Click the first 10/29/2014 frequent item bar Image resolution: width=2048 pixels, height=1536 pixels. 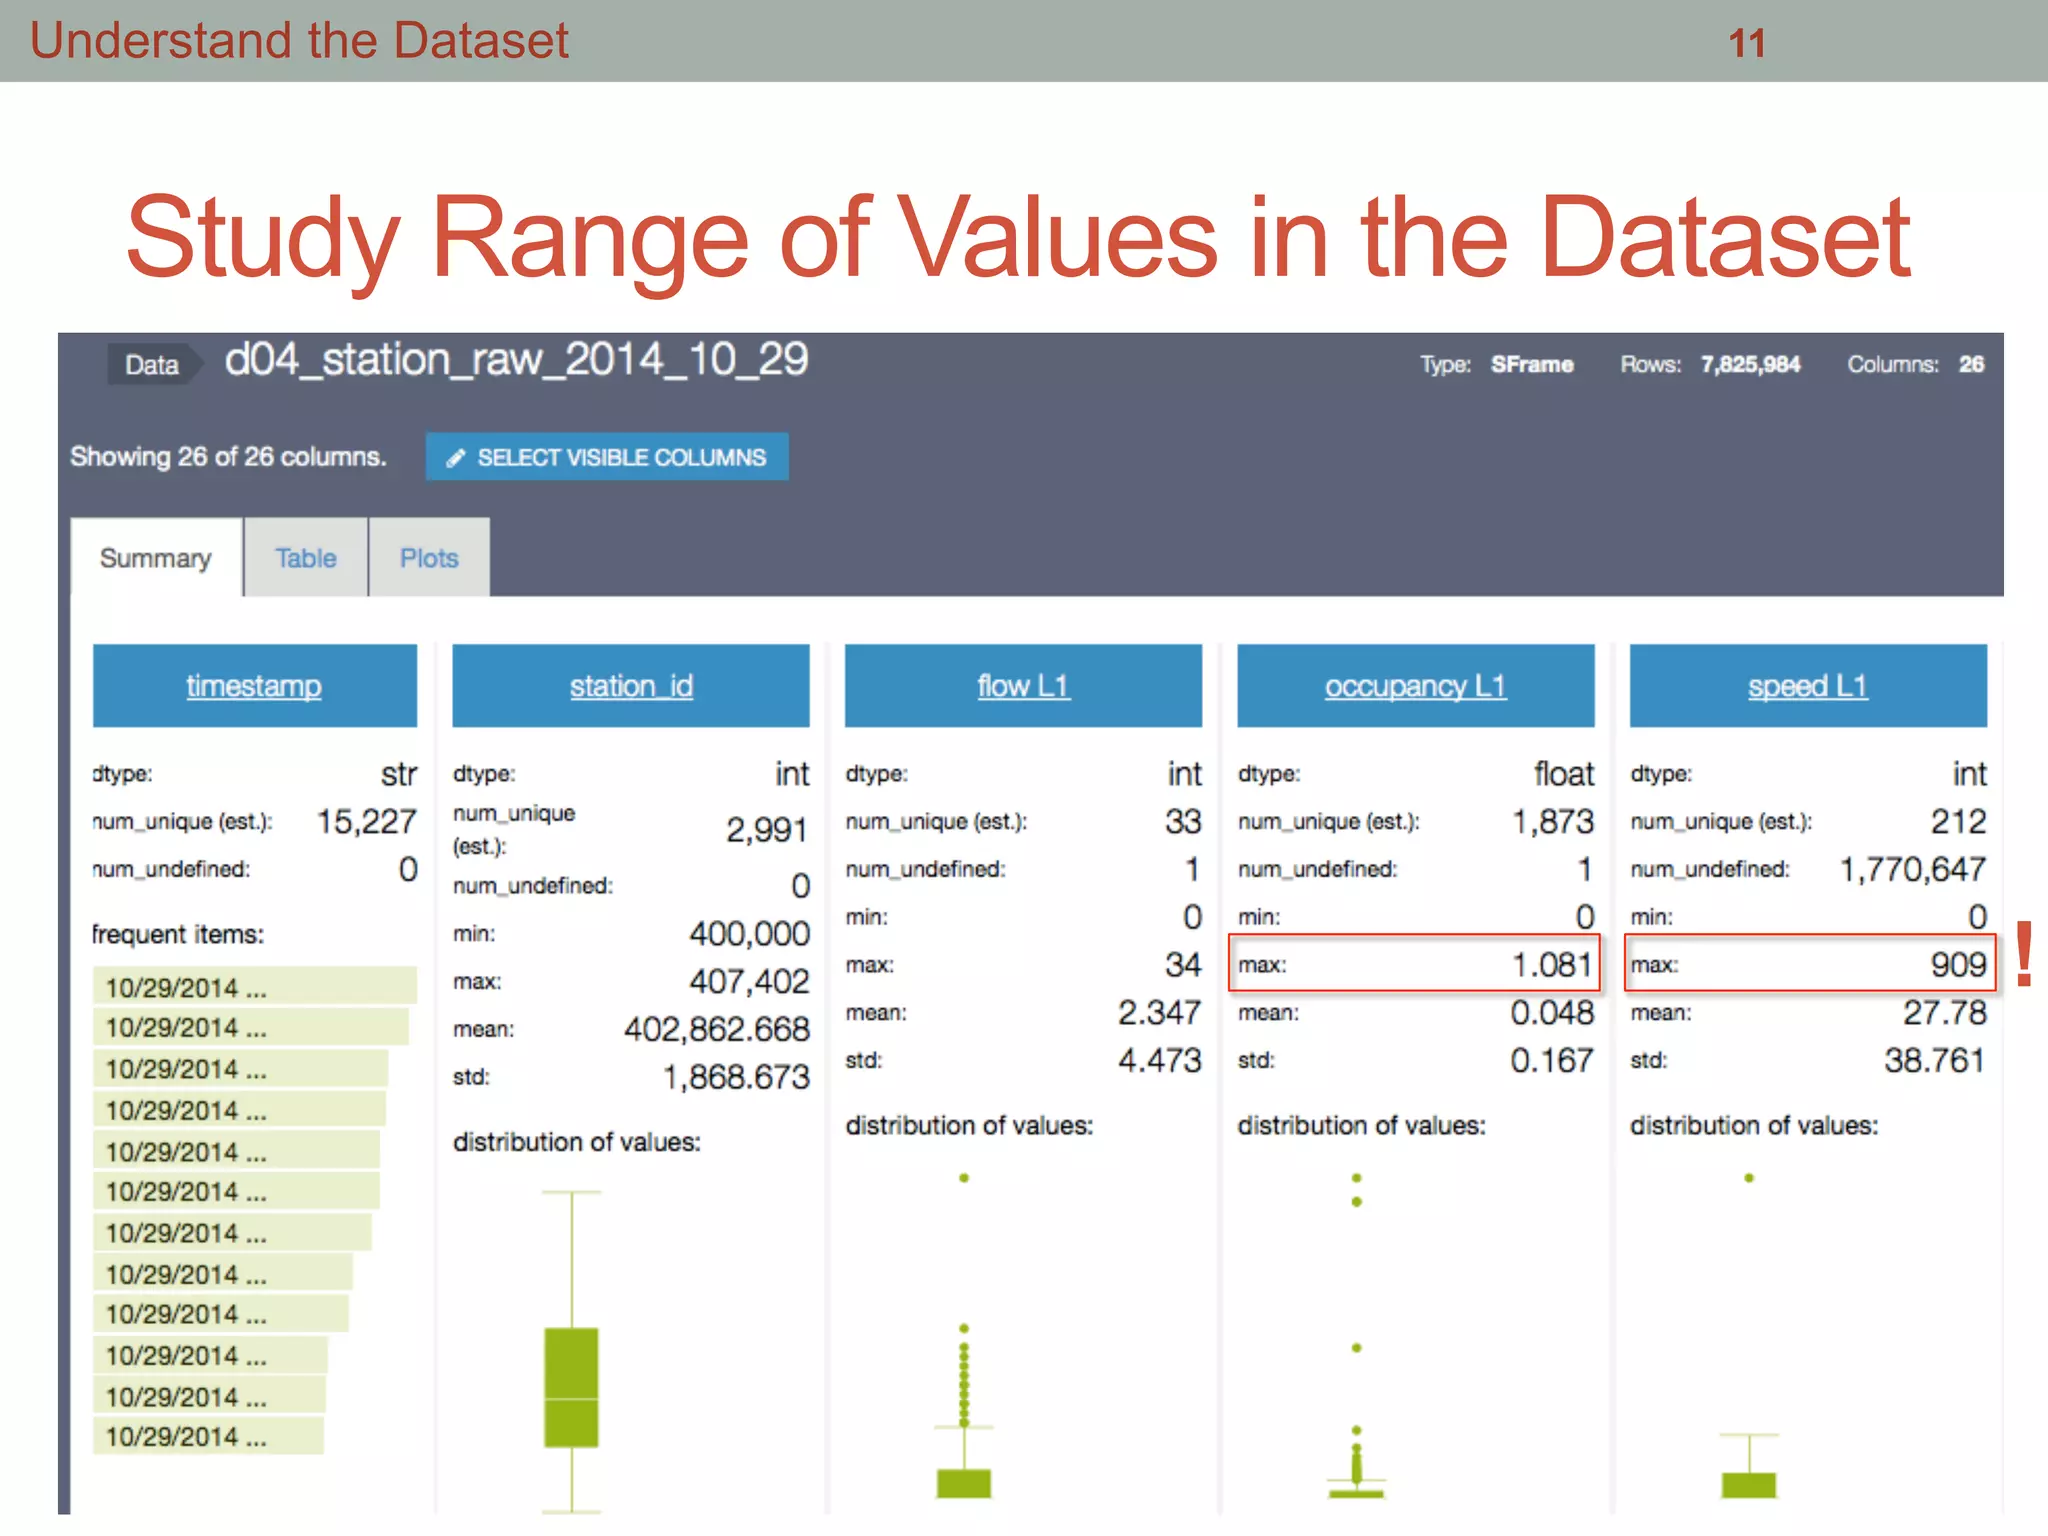click(x=255, y=986)
